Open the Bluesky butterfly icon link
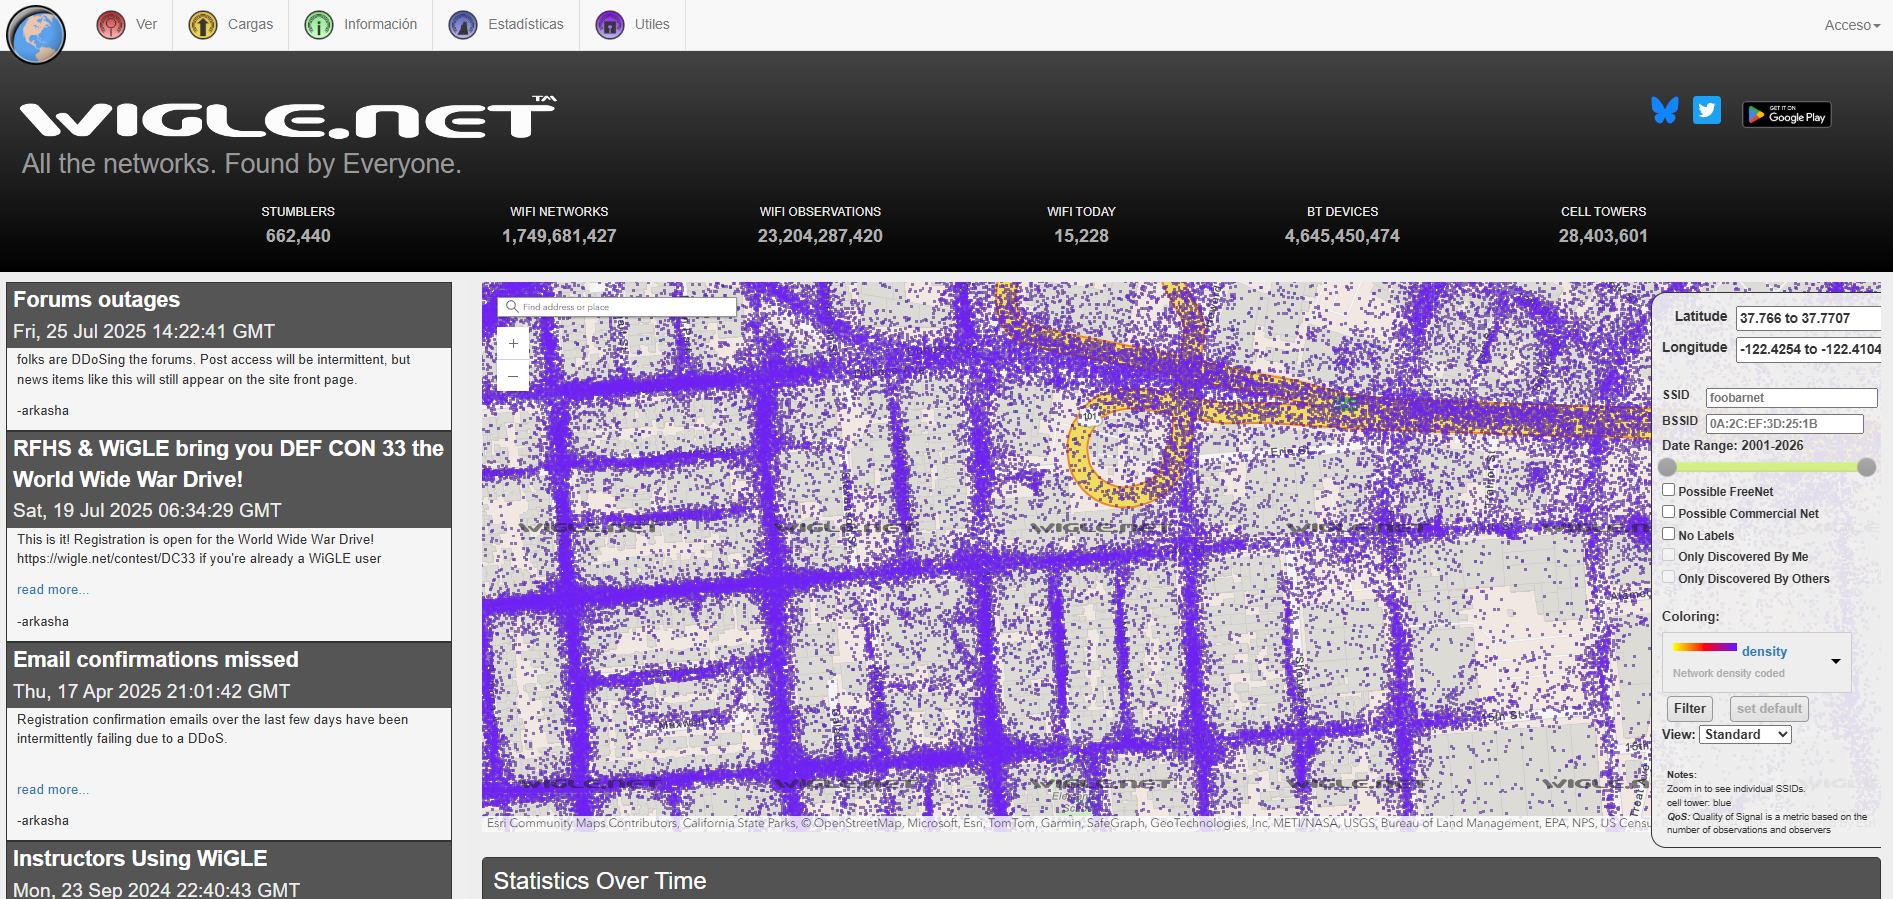 click(x=1665, y=110)
